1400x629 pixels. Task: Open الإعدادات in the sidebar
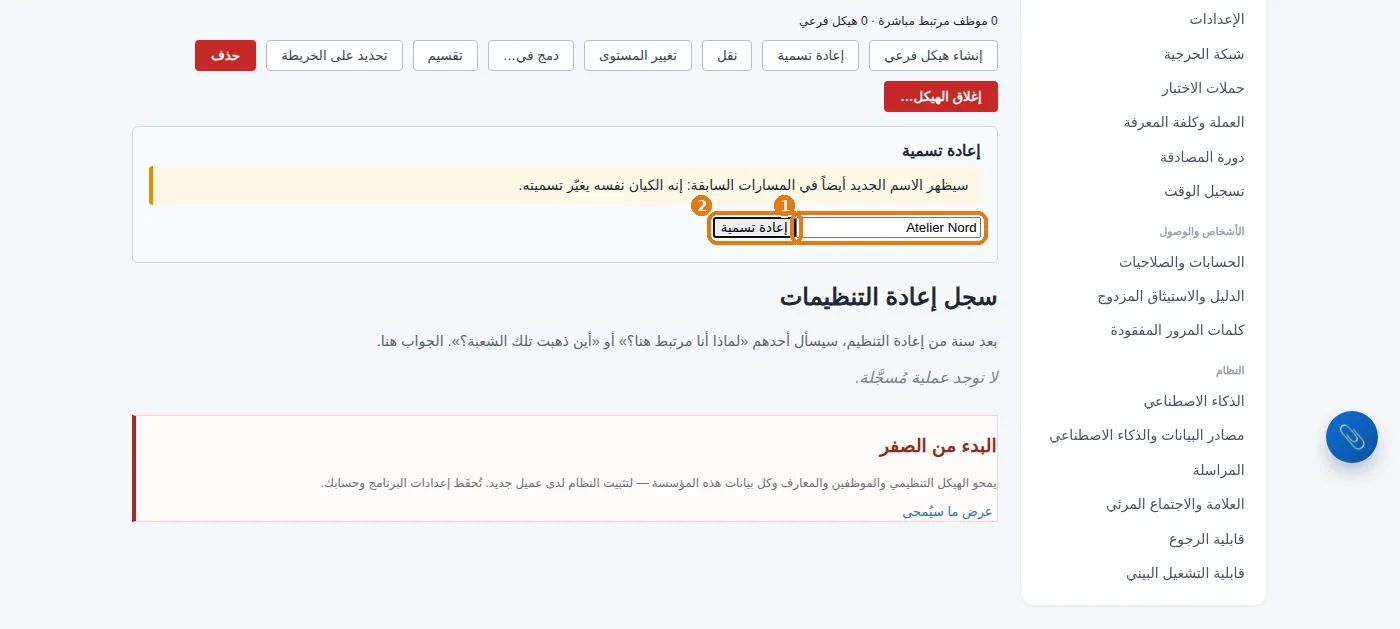tap(1216, 19)
